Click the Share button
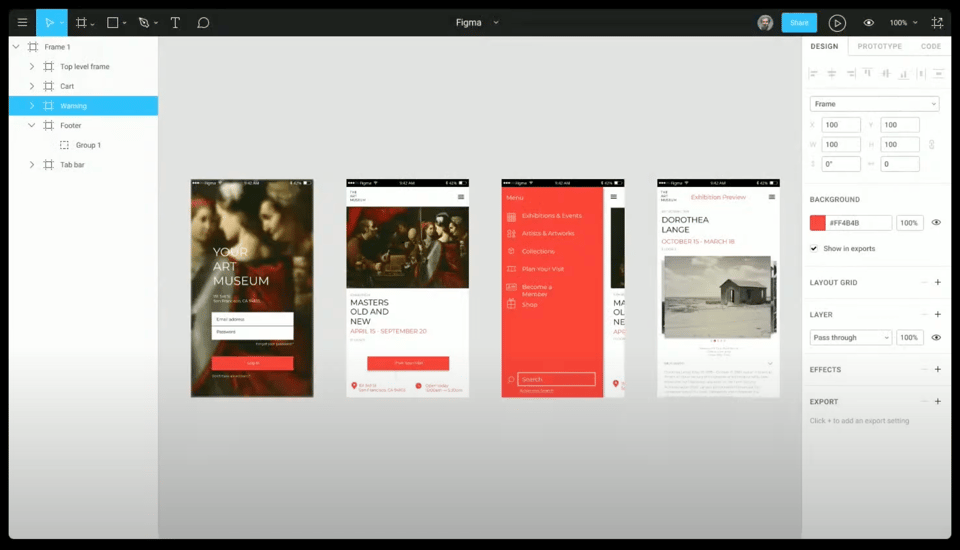 [x=799, y=23]
